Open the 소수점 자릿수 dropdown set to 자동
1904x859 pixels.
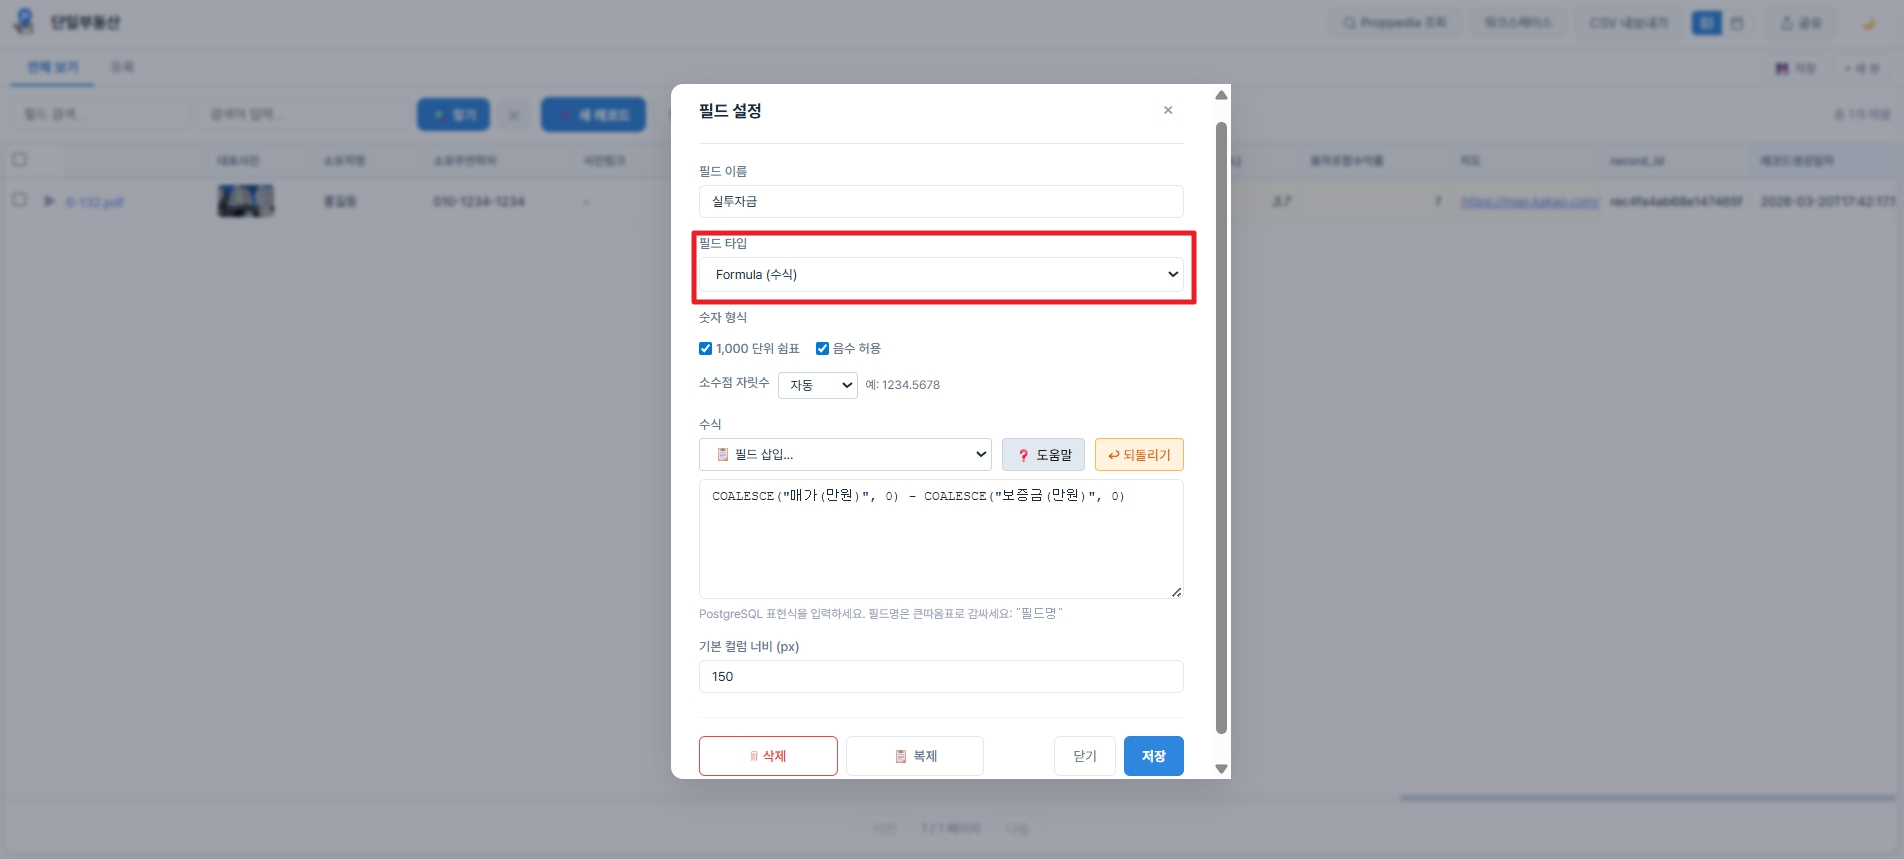[818, 385]
